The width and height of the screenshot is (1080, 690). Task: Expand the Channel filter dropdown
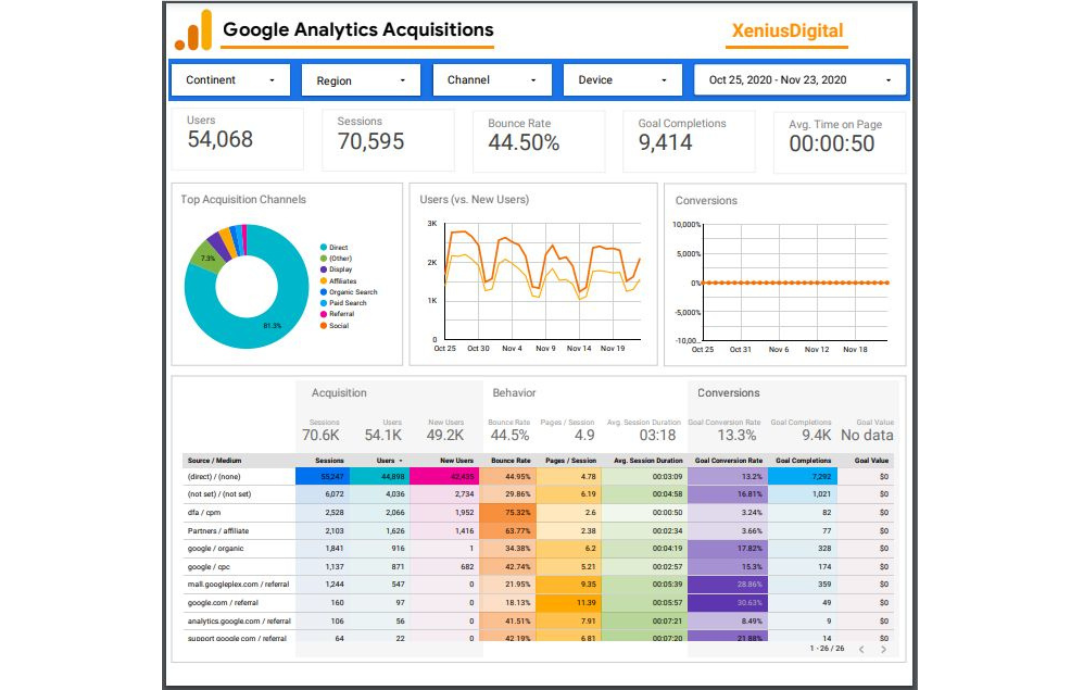tap(492, 80)
